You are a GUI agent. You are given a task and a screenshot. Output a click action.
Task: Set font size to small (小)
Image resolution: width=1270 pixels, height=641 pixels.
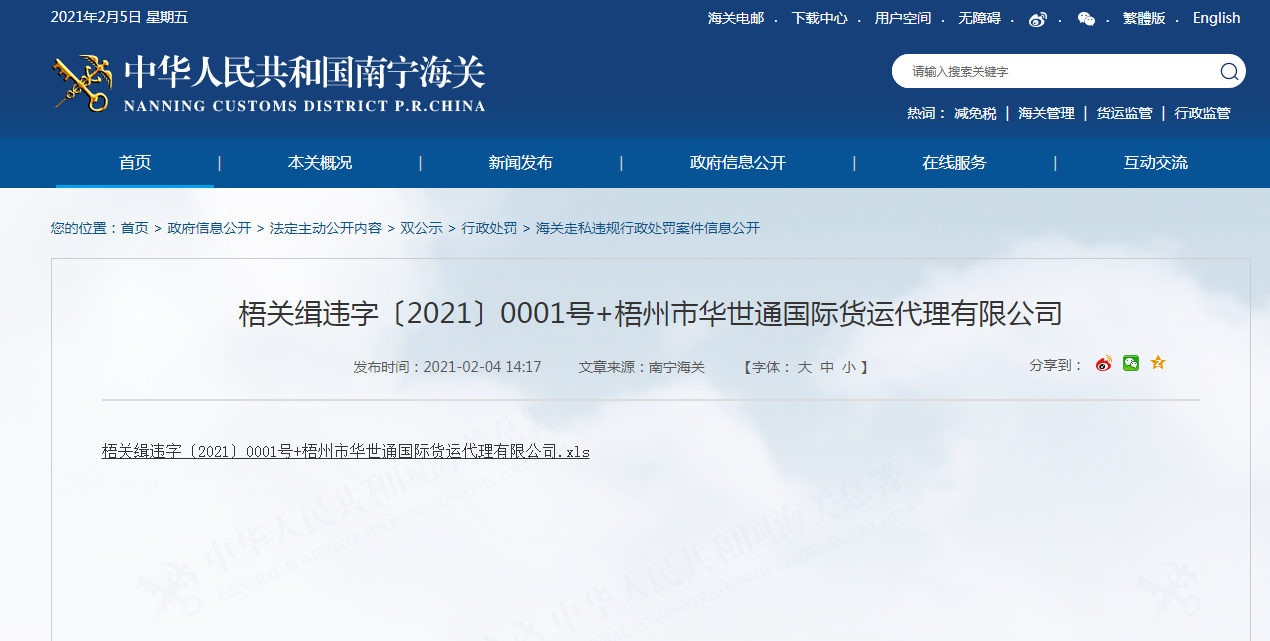coord(849,367)
